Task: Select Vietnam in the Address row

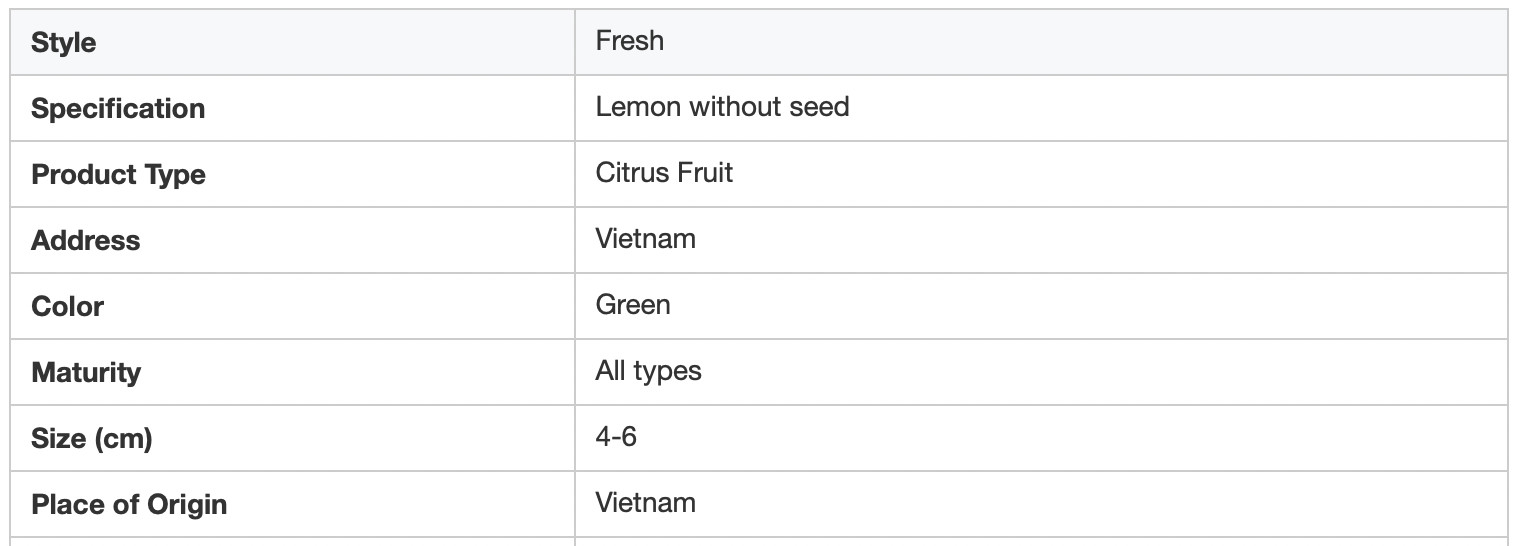Action: 645,239
